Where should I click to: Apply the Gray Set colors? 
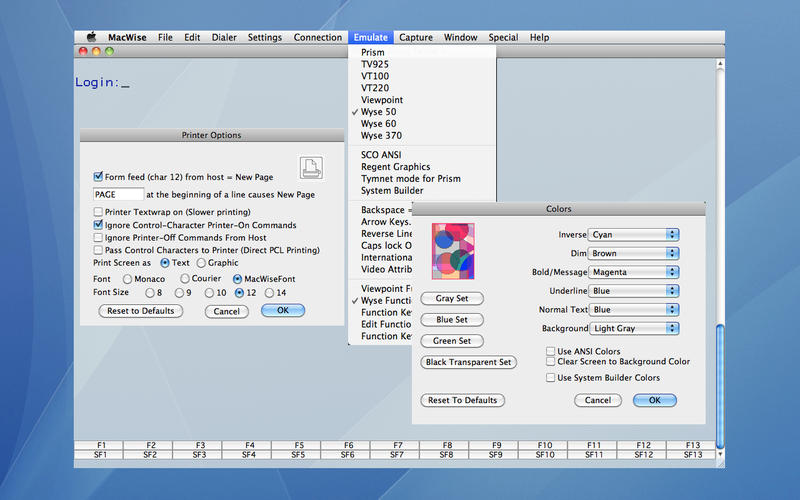click(452, 298)
